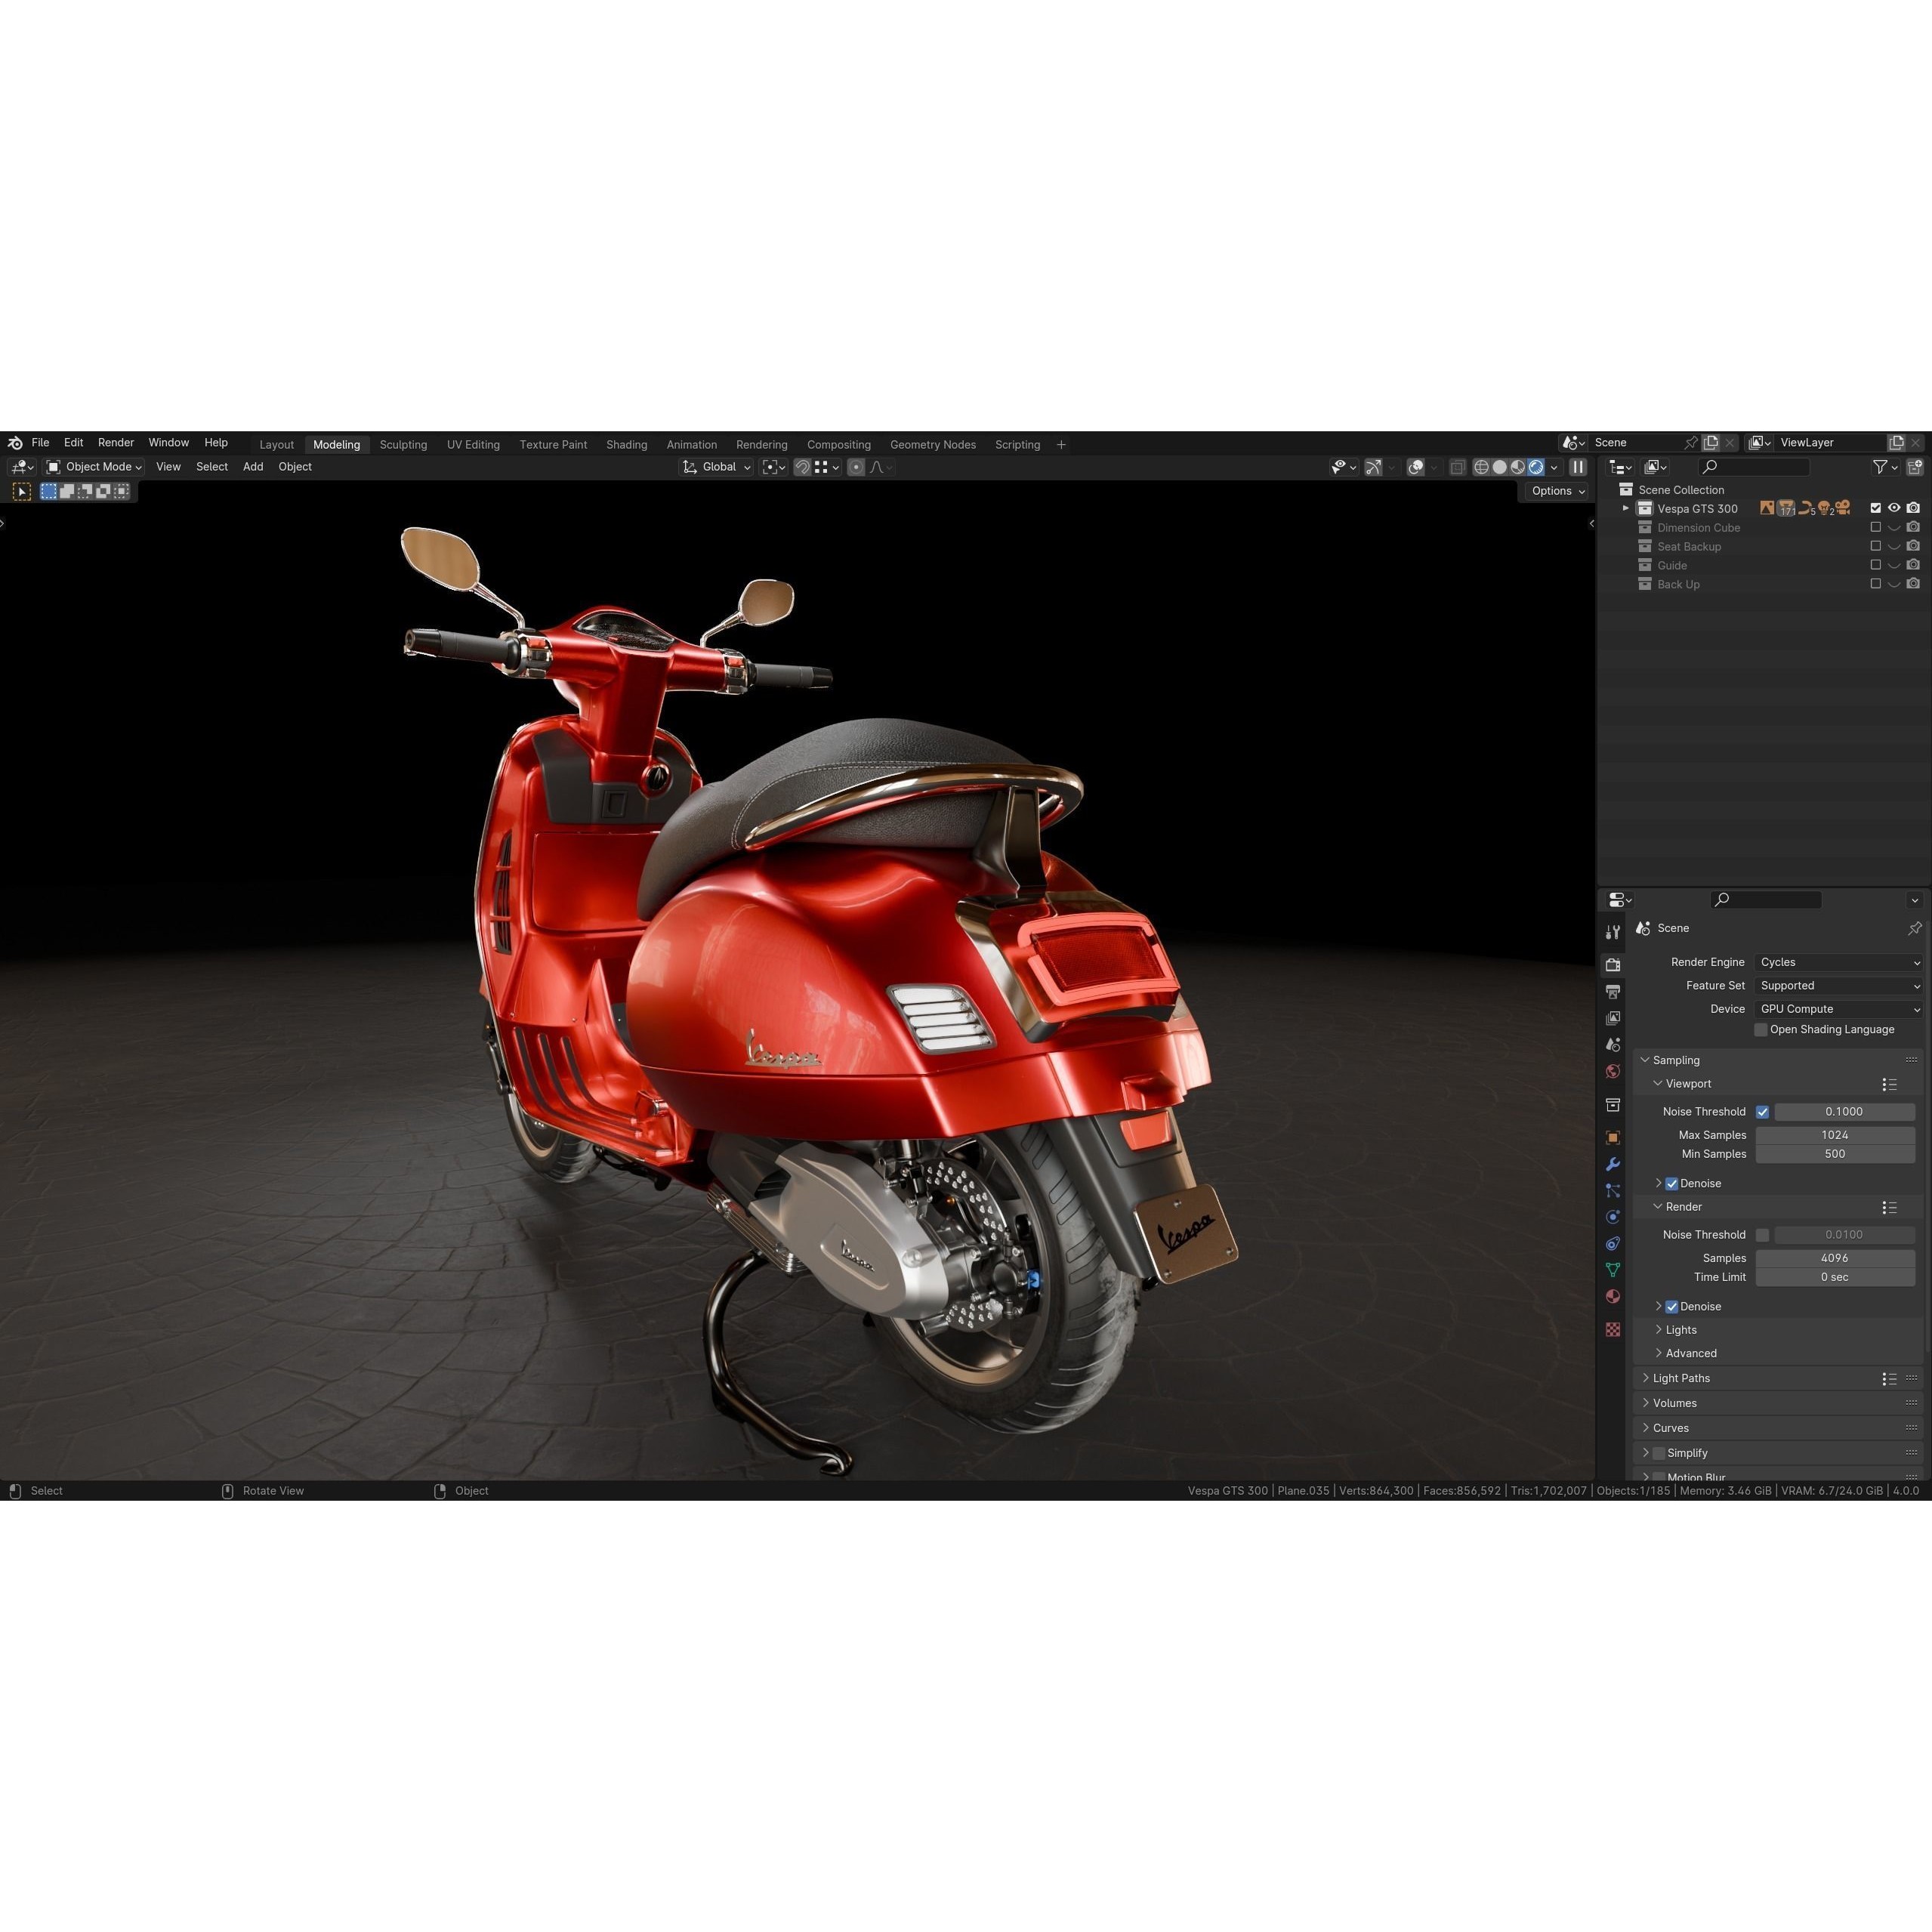
Task: Toggle proportional editing
Action: (856, 467)
